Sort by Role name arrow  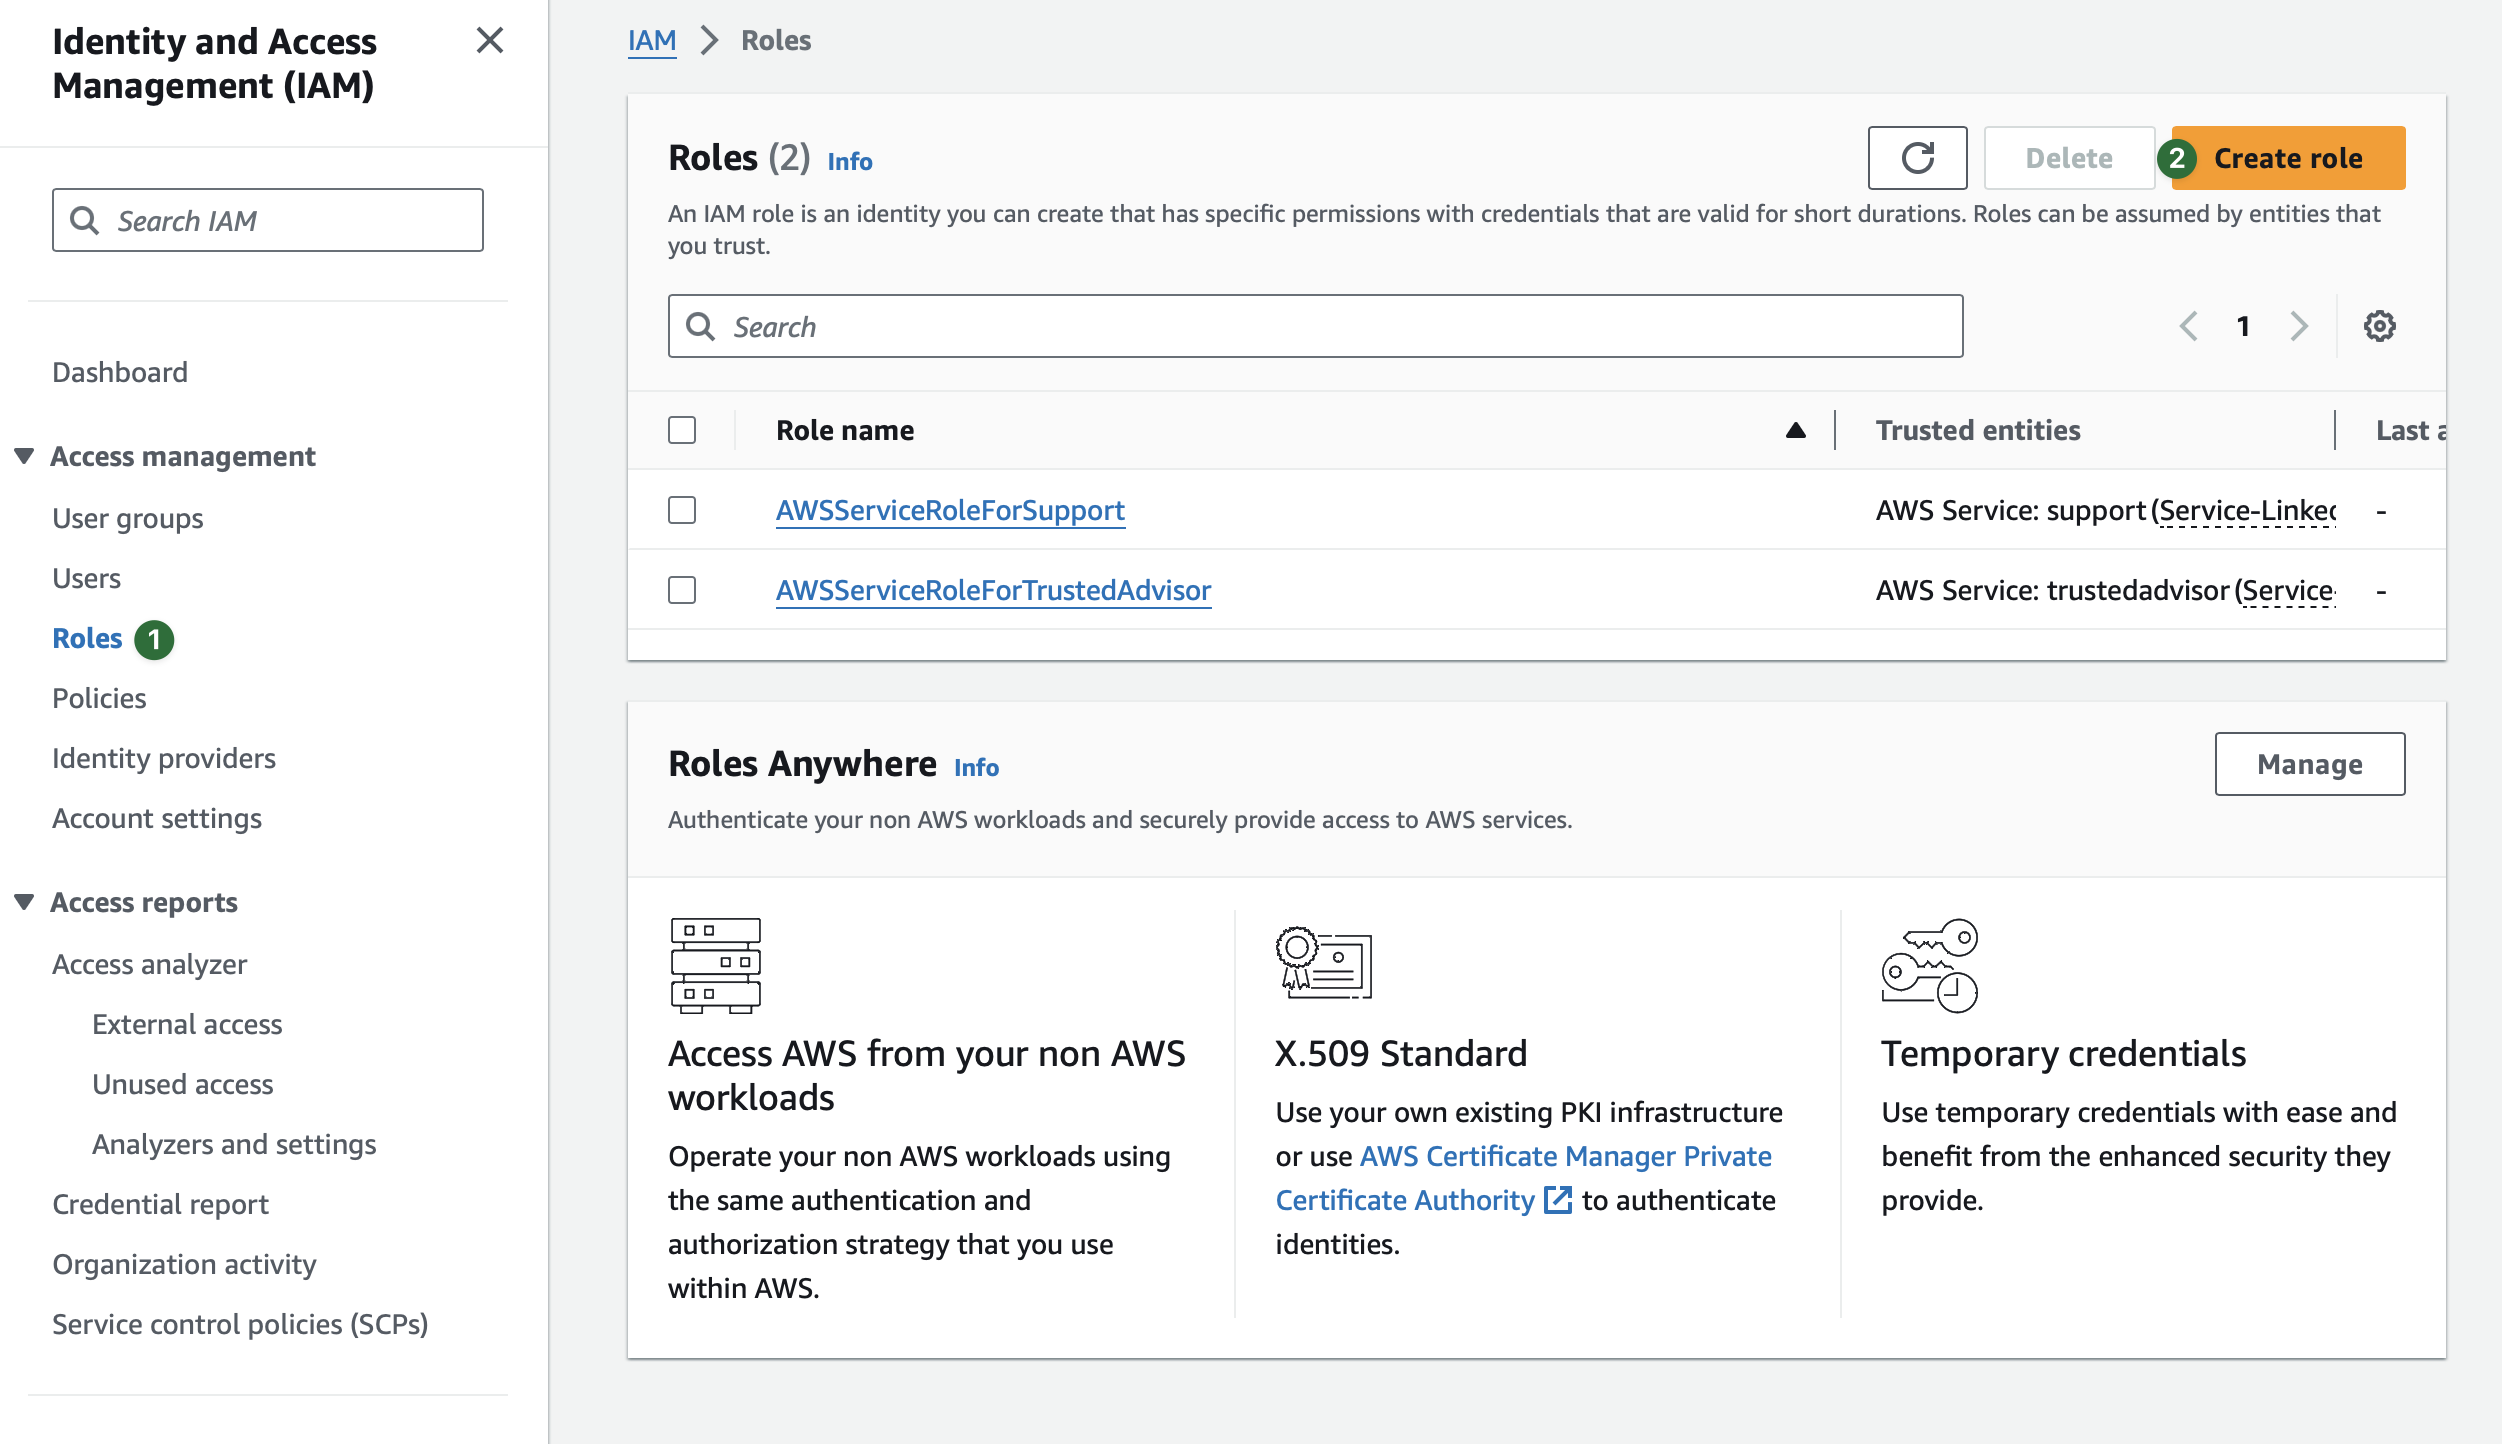(1795, 430)
